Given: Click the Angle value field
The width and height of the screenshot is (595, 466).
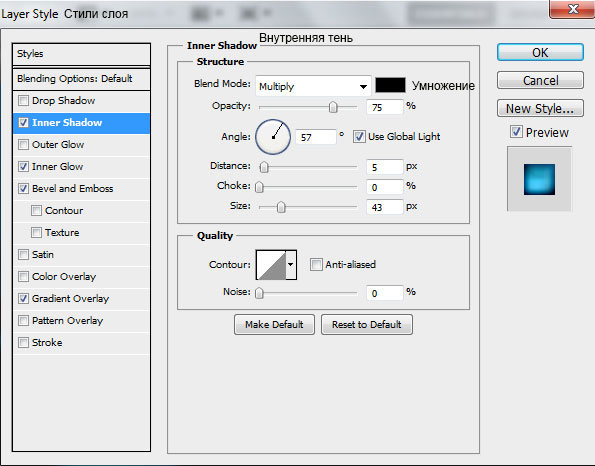Looking at the screenshot, I should click(x=316, y=137).
